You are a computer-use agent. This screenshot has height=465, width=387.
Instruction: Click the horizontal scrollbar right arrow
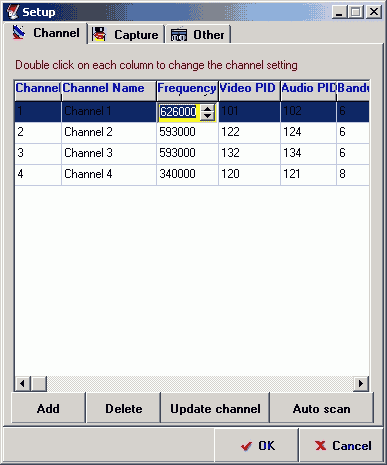coord(361,384)
